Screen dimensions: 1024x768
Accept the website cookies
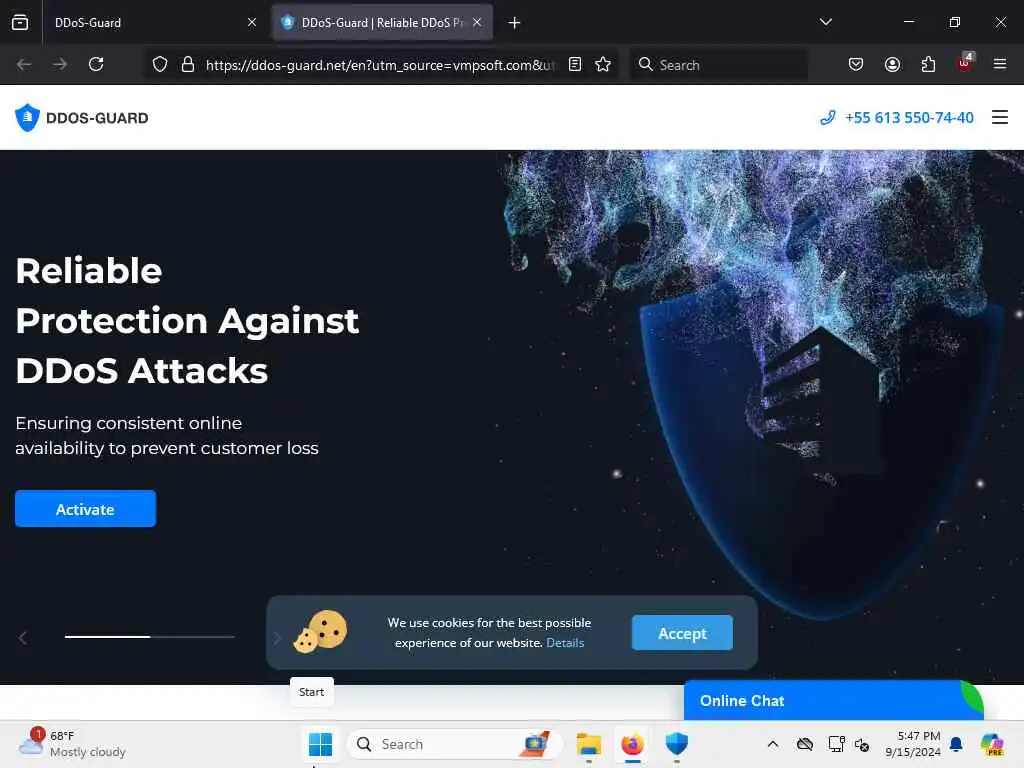682,633
